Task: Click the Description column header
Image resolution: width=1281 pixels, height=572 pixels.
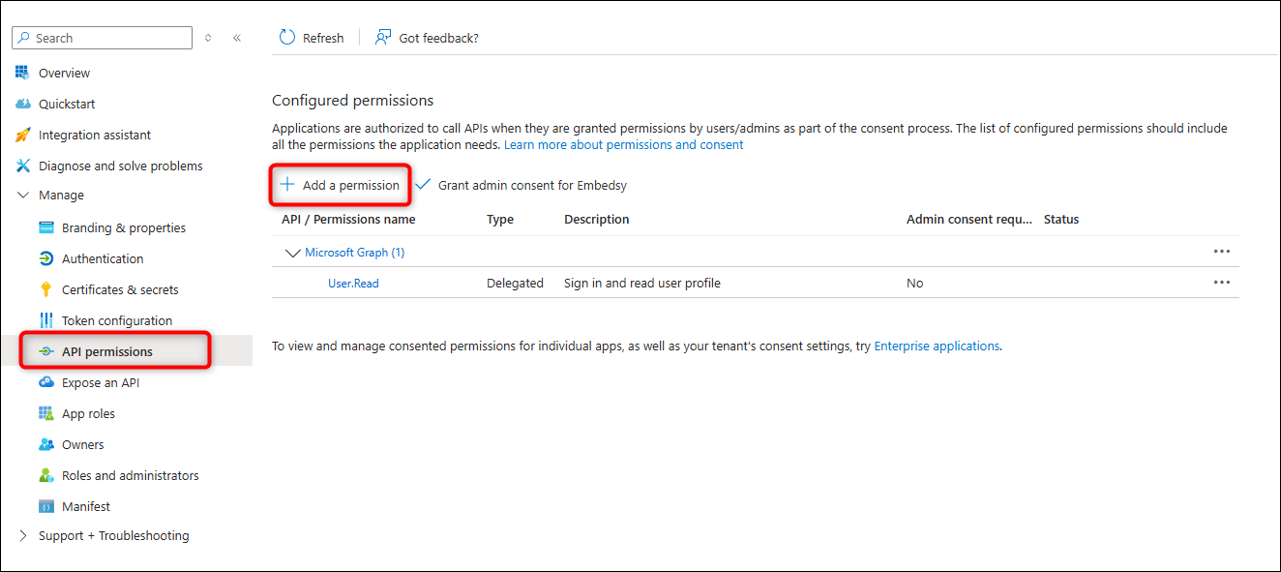Action: [x=597, y=219]
